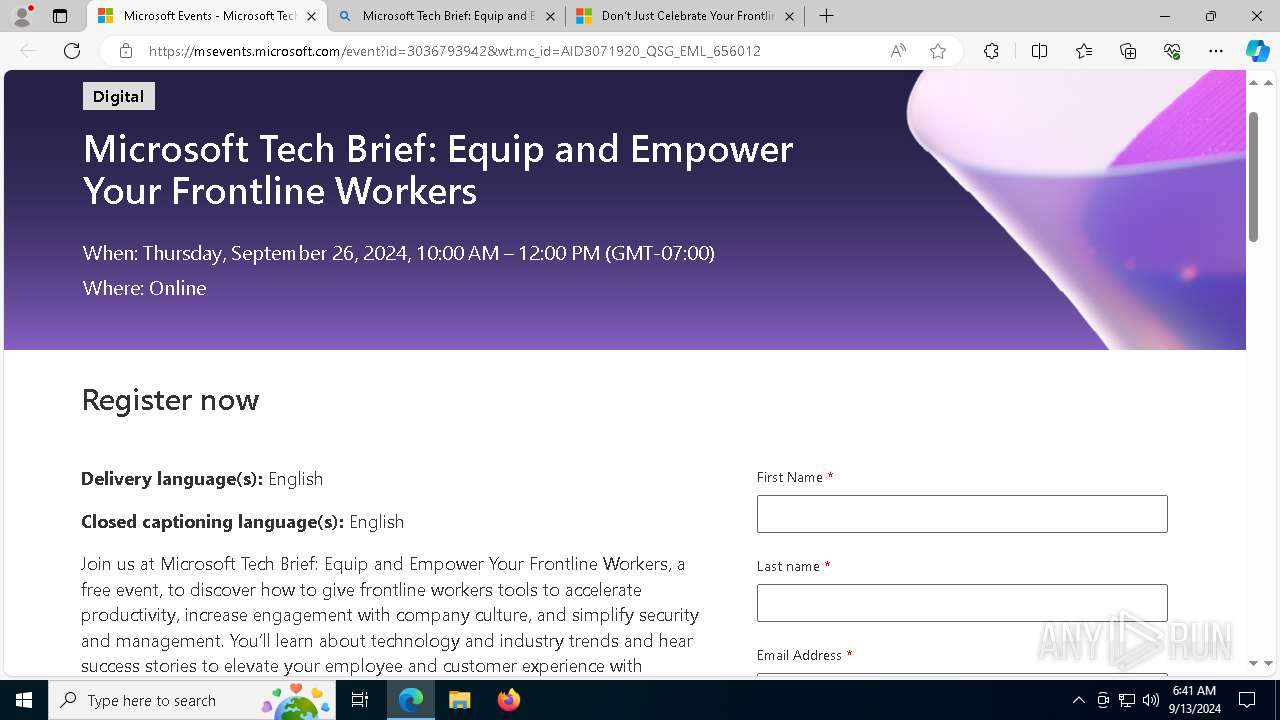Open Task View on taskbar
Viewport: 1280px width, 720px height.
(x=361, y=700)
